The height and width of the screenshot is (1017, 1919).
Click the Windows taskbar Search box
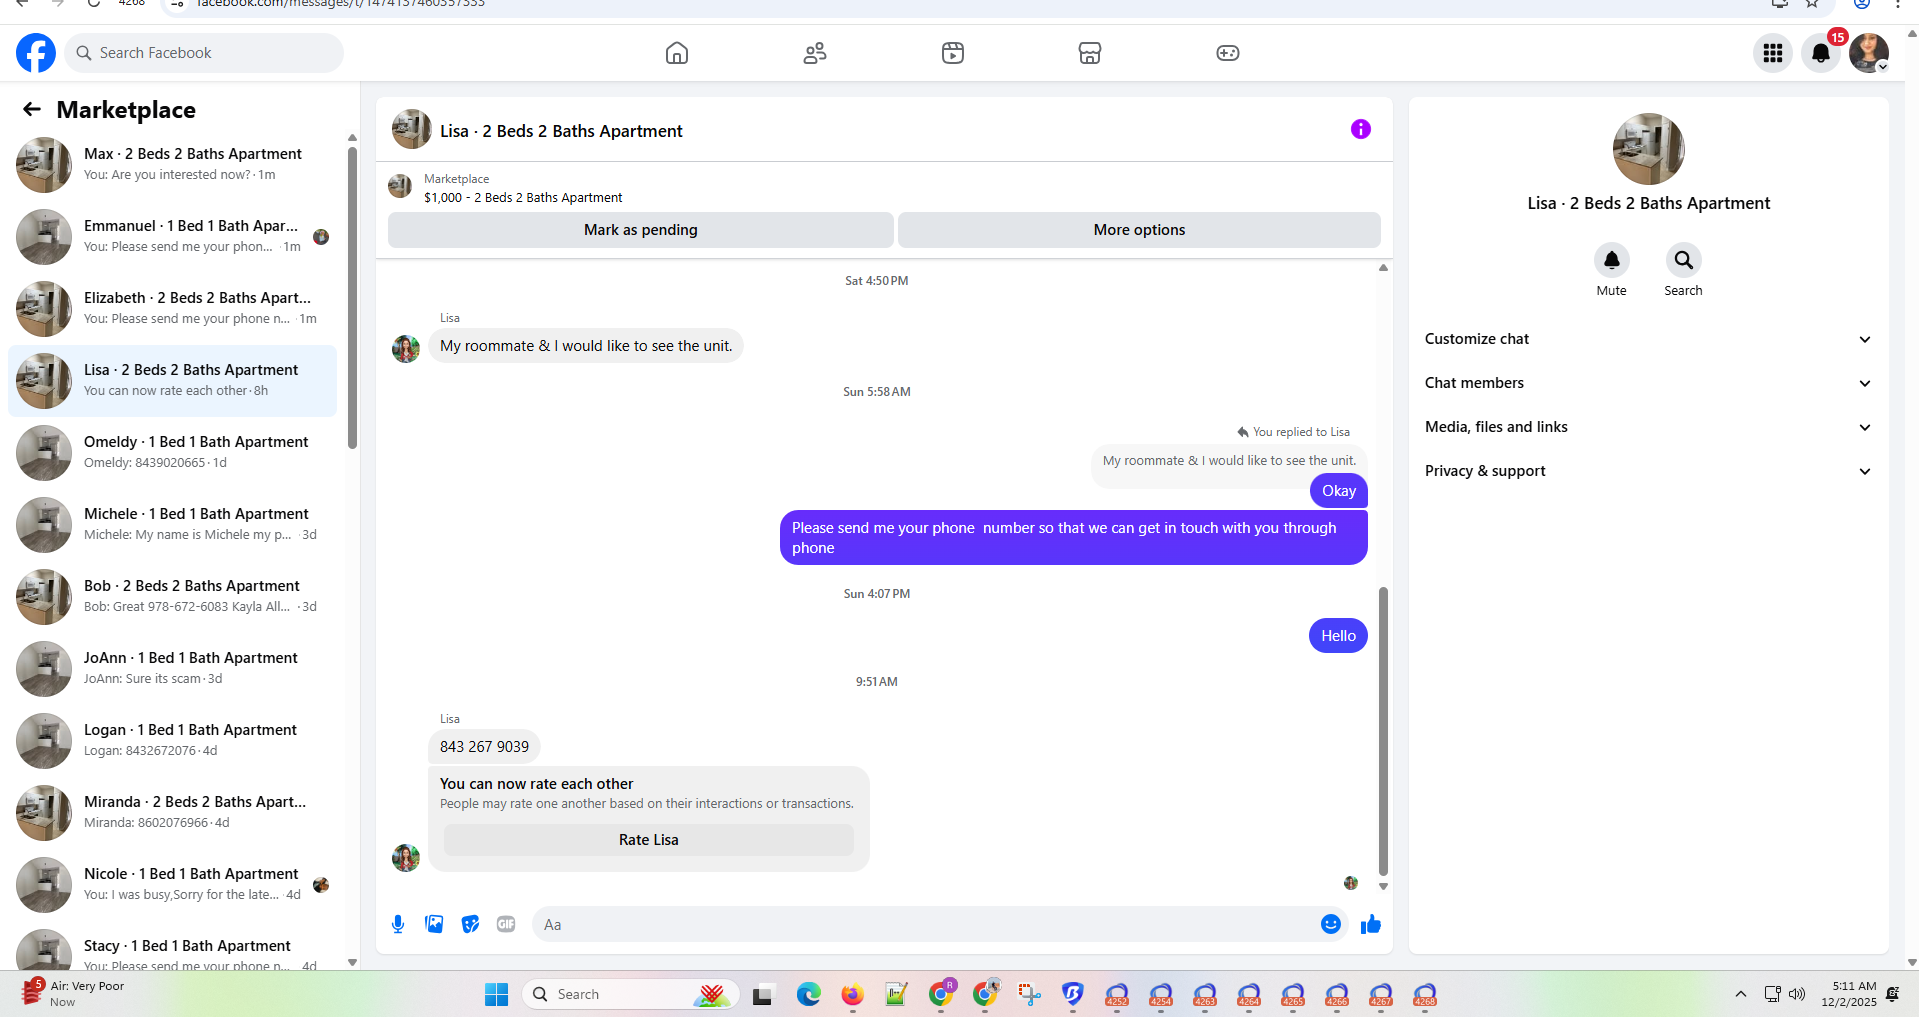[x=631, y=994]
